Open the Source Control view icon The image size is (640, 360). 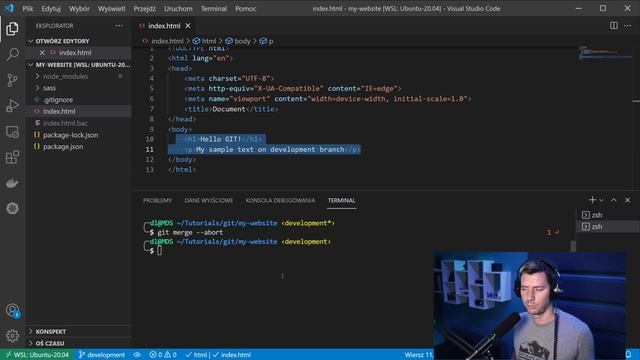[x=12, y=80]
